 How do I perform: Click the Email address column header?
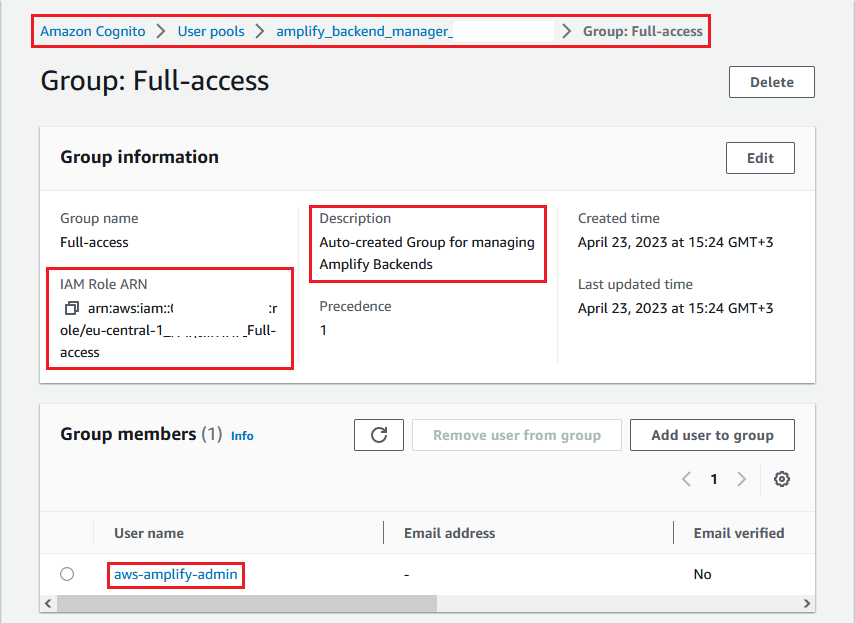click(449, 533)
